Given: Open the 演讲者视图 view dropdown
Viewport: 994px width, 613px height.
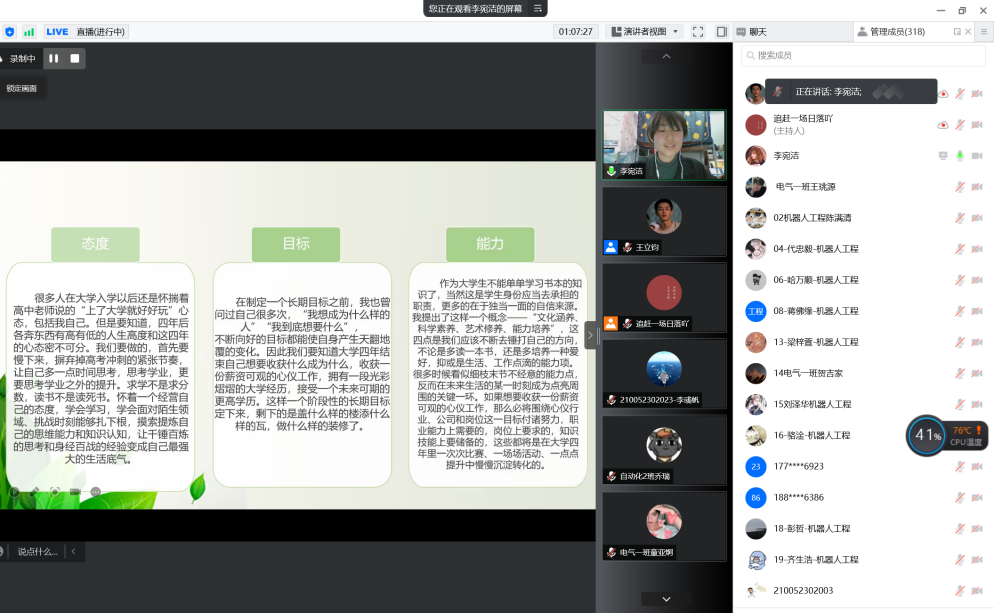Looking at the screenshot, I should (x=645, y=32).
